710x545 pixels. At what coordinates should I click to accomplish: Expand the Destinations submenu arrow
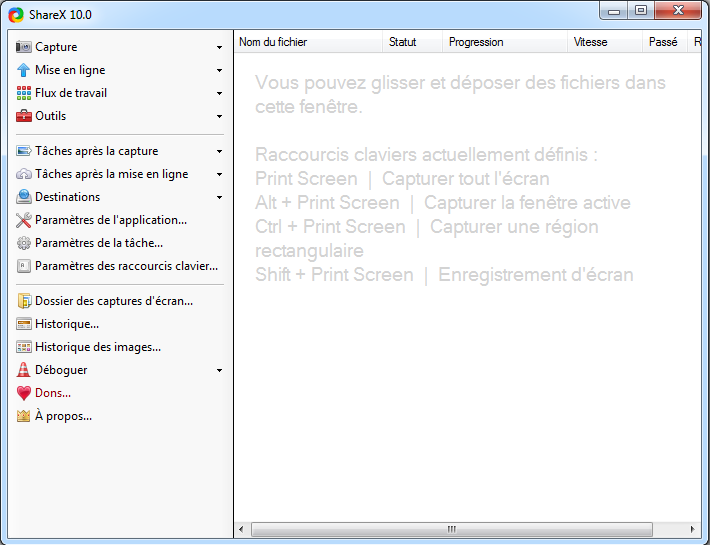tap(219, 198)
